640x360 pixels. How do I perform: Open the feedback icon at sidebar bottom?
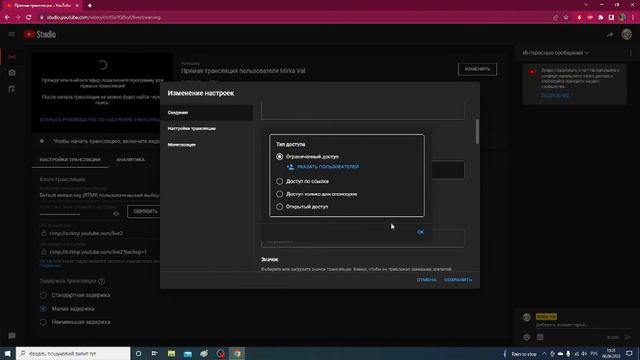click(x=12, y=336)
